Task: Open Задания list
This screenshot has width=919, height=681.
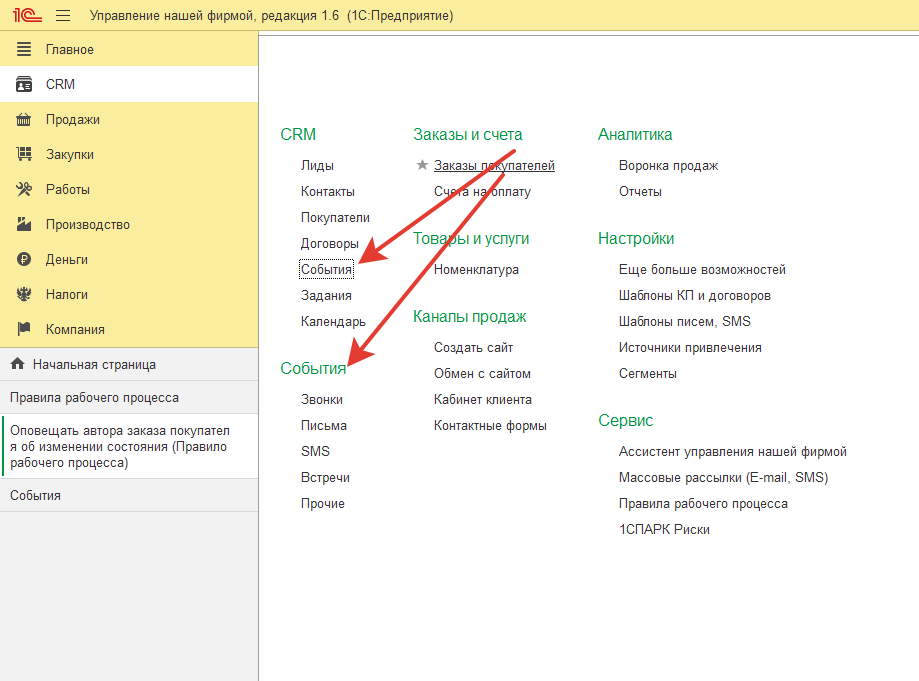Action: [x=326, y=295]
